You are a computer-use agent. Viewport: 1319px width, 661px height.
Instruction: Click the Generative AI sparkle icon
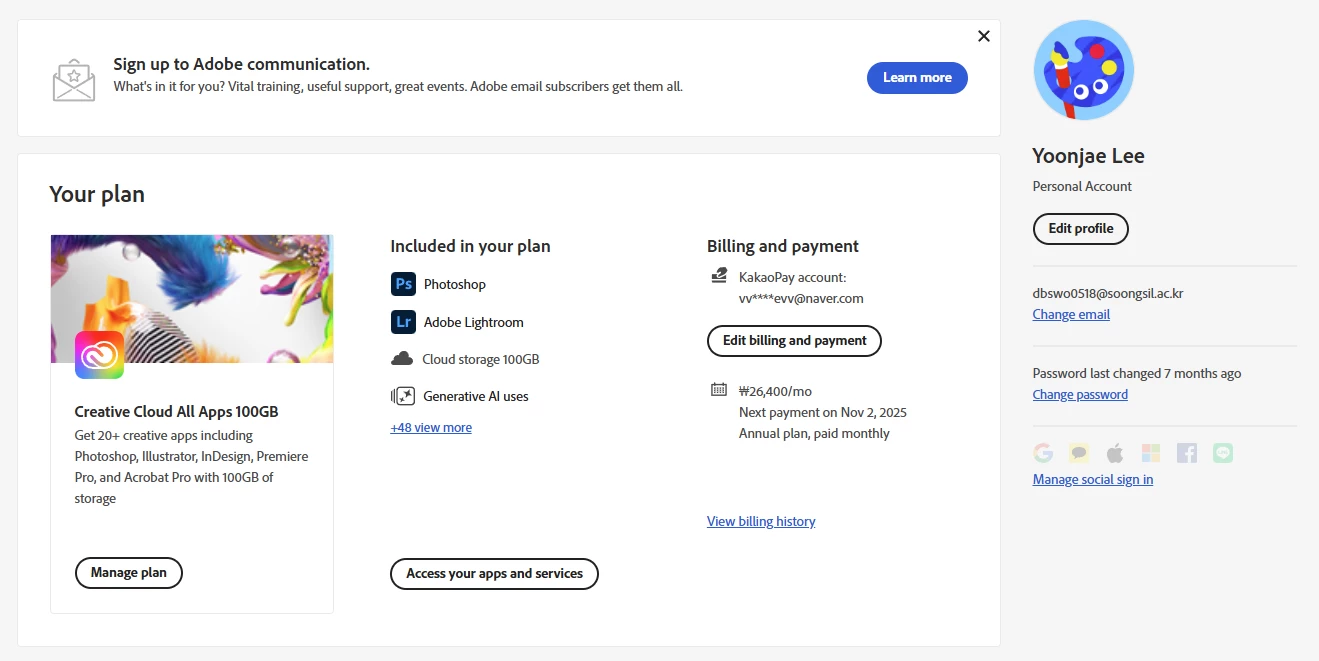(x=403, y=396)
